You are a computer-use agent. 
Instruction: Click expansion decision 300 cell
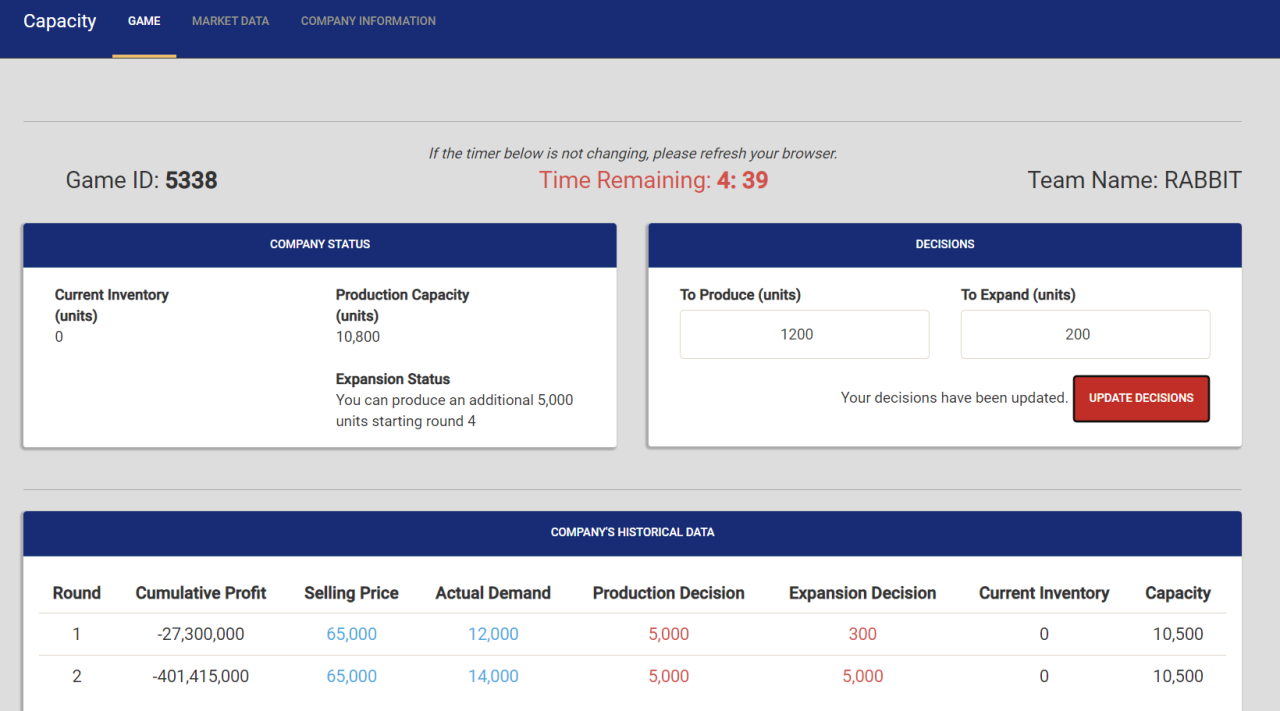pyautogui.click(x=863, y=634)
